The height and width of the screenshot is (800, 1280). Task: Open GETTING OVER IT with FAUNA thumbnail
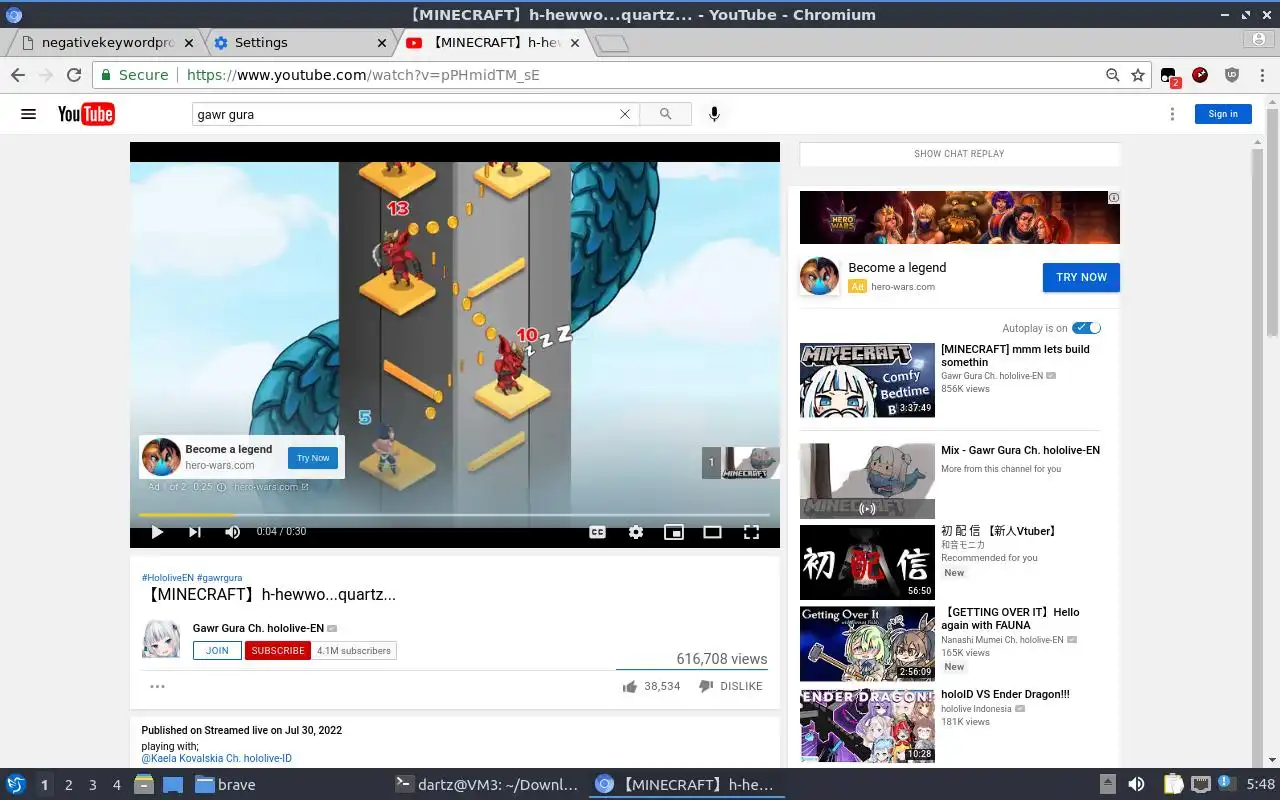point(867,643)
